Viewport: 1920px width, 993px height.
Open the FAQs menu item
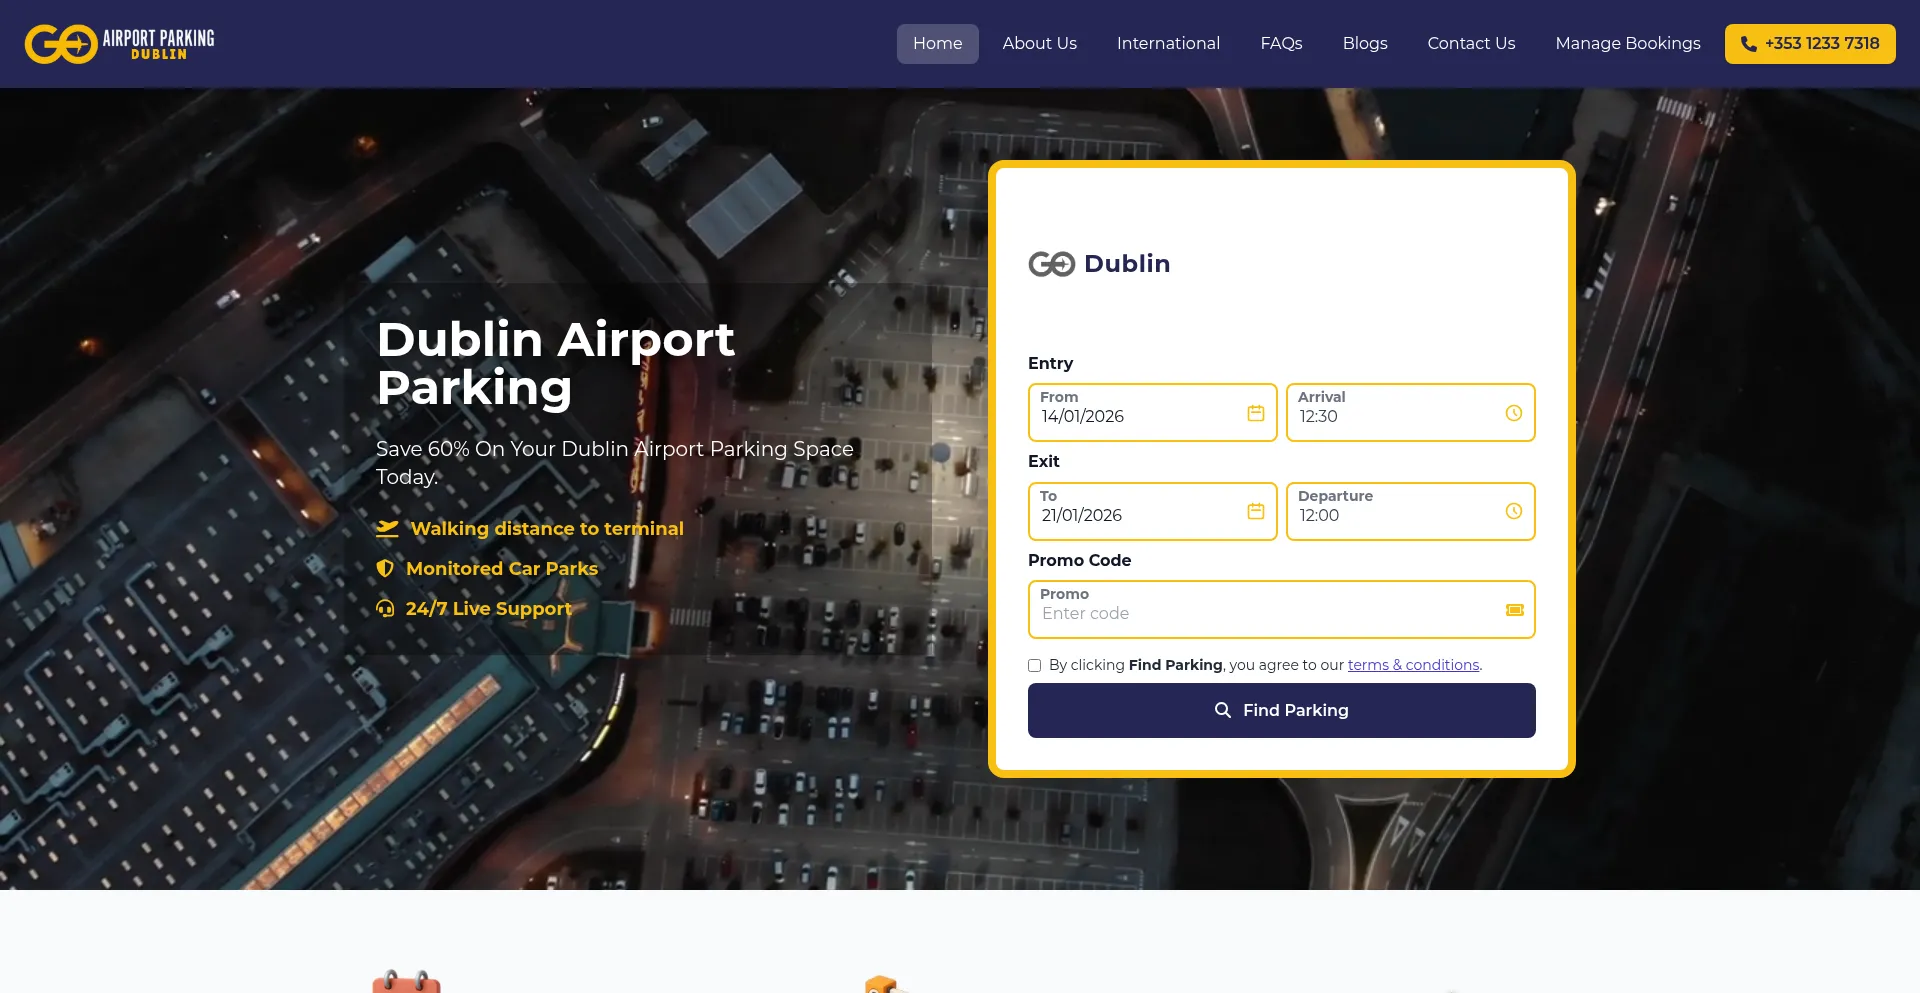point(1281,43)
